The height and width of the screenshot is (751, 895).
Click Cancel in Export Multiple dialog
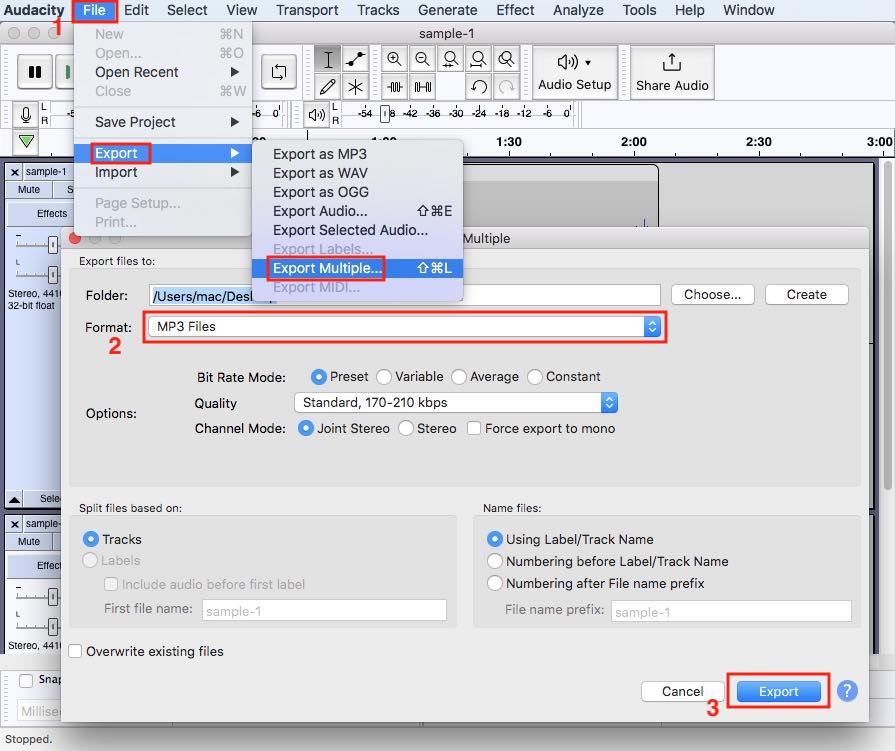682,691
